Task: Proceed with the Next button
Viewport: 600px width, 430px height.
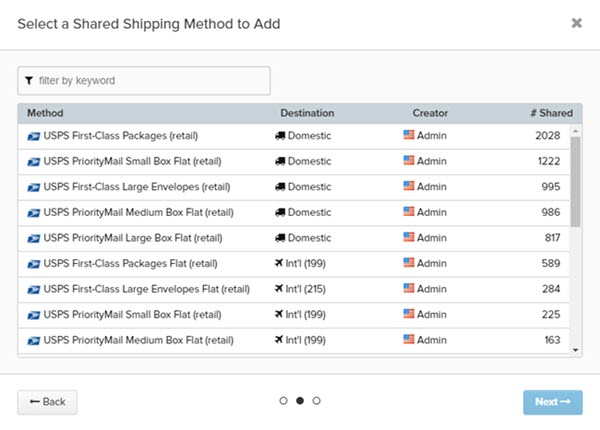Action: coord(553,402)
